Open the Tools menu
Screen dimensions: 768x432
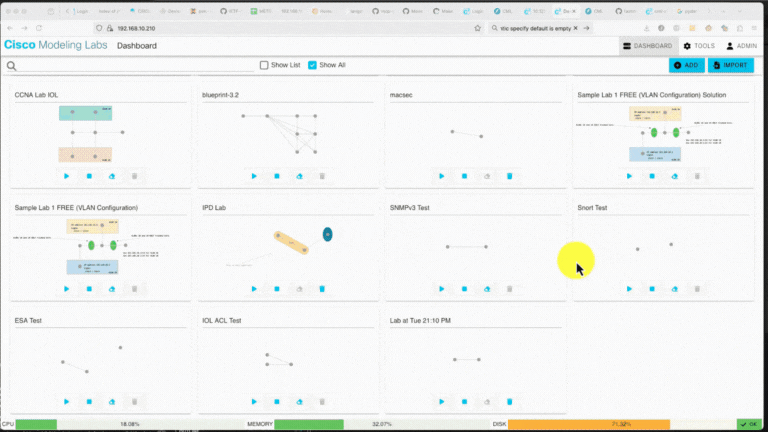point(699,46)
